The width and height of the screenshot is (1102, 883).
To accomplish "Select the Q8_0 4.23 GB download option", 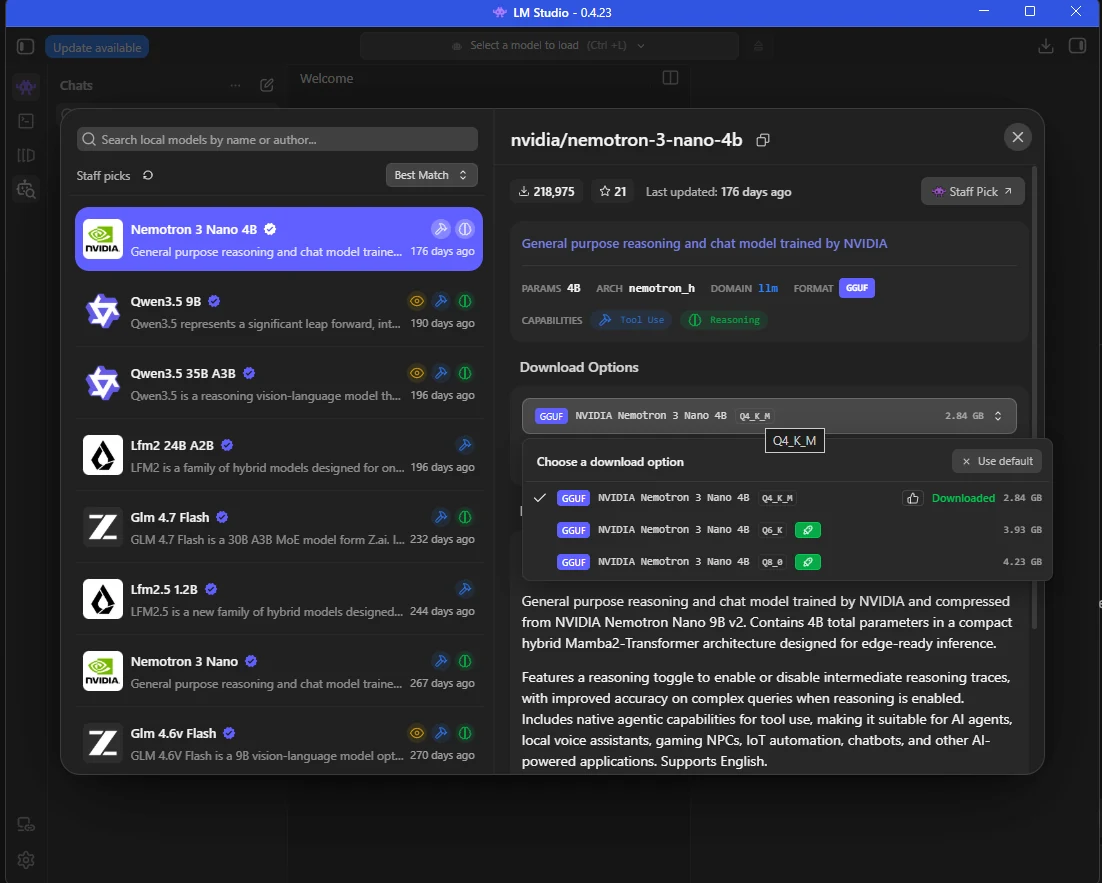I will click(x=787, y=562).
